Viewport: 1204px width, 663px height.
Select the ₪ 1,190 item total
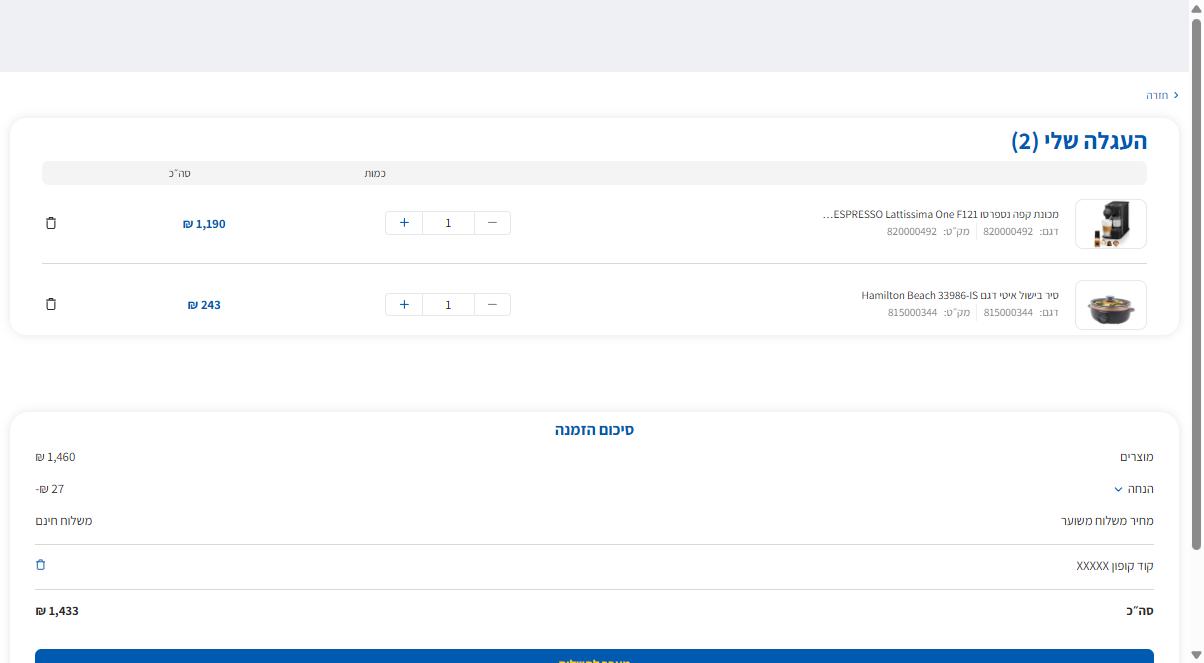point(204,224)
